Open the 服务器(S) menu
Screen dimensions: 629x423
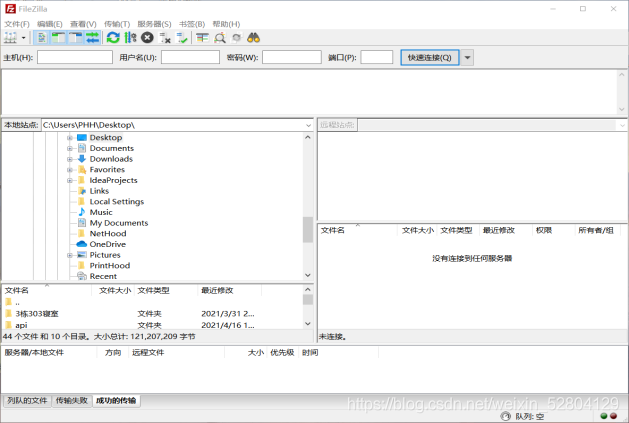154,24
